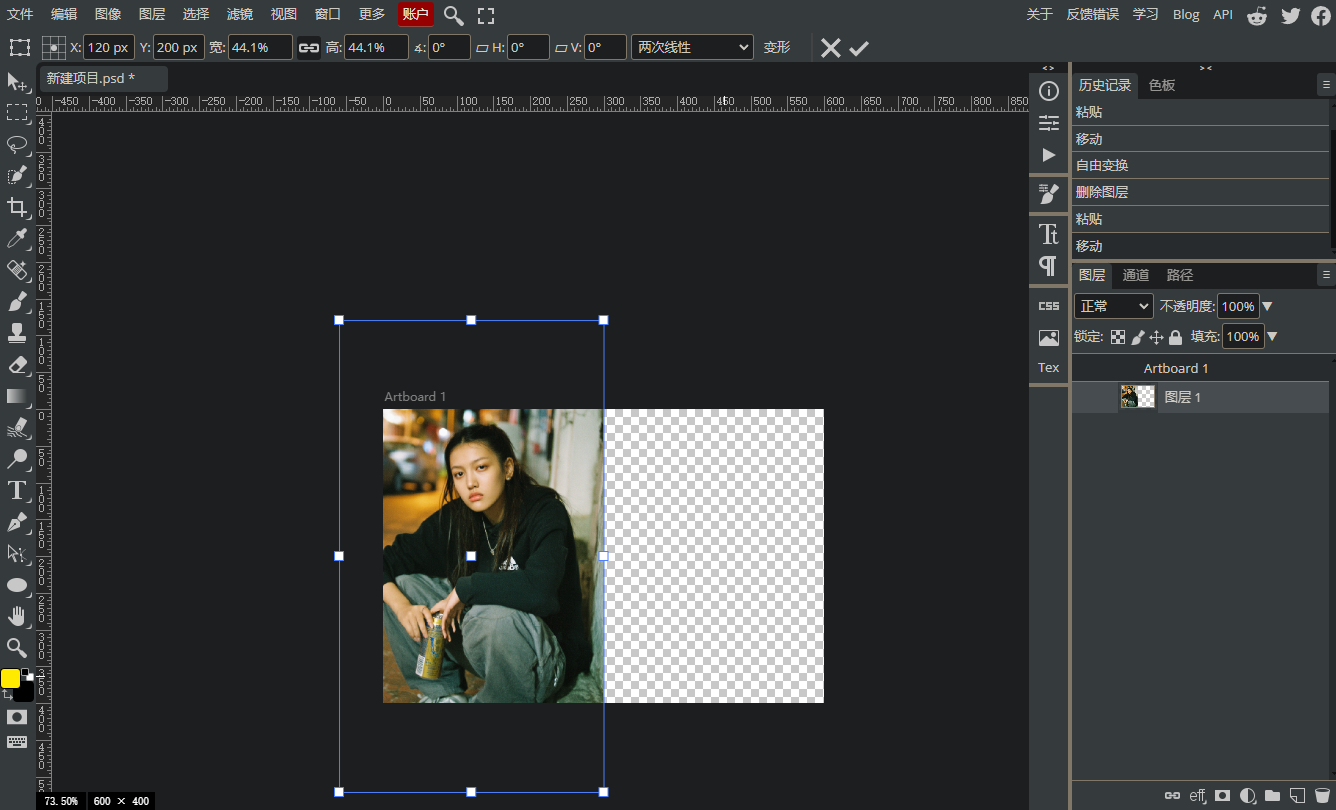Open the Blog link
Screen dimensions: 1336x810
[x=1186, y=14]
